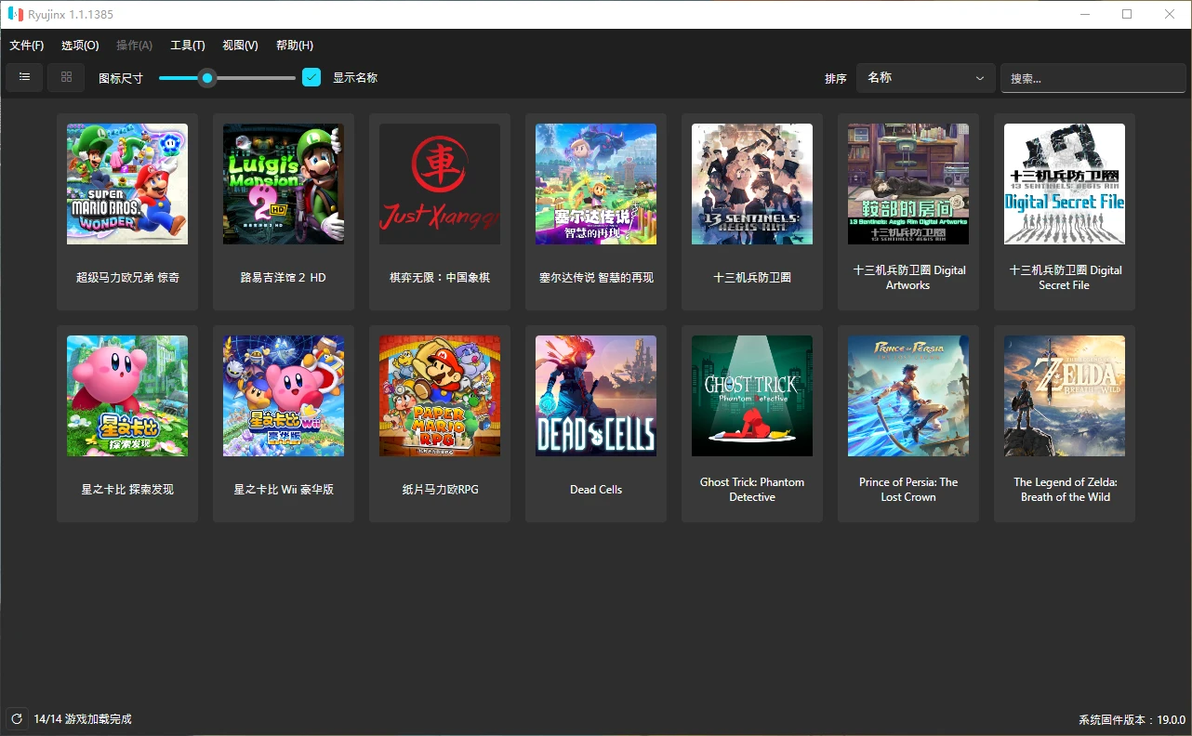
Task: Select Super Mario Bros. Wonder cover art
Action: click(x=127, y=184)
